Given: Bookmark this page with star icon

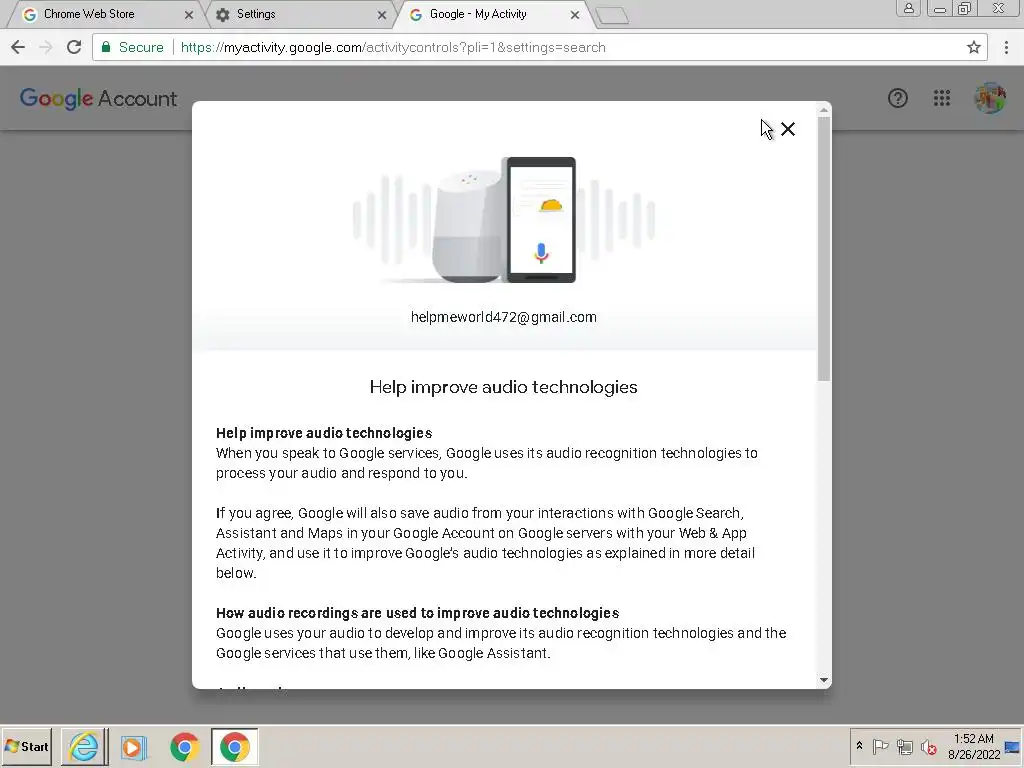Looking at the screenshot, I should click(x=974, y=47).
